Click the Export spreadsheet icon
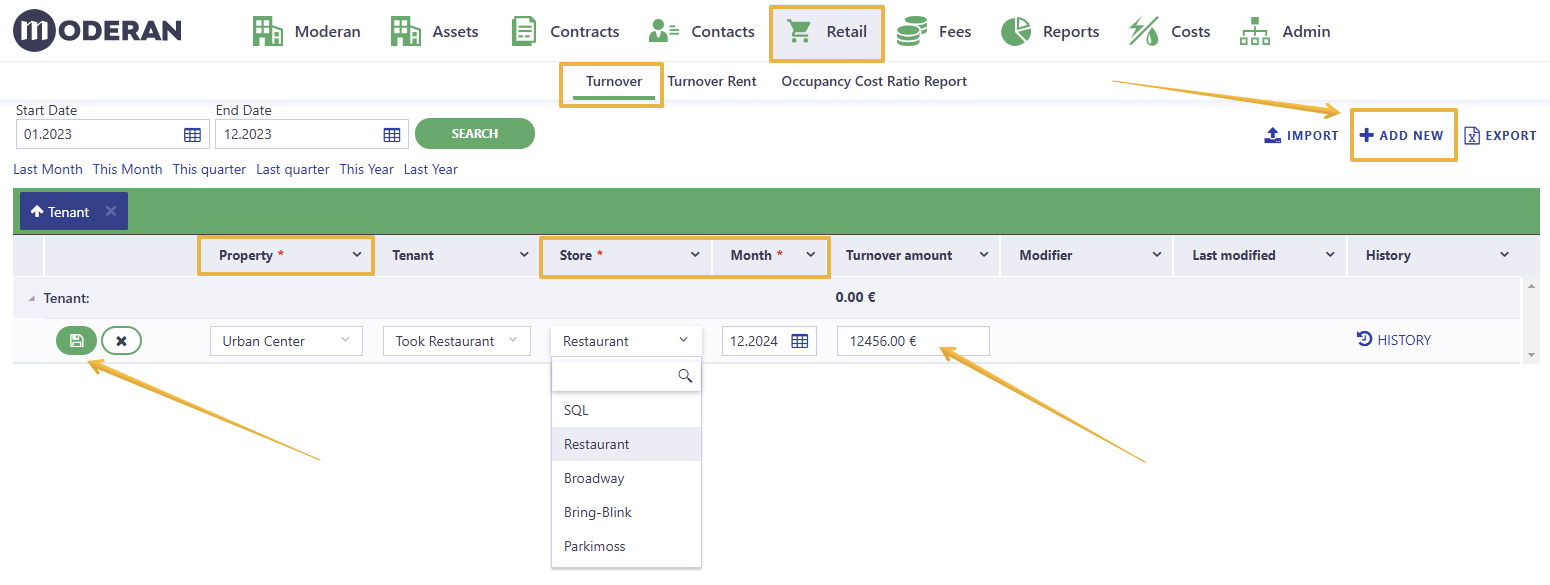The width and height of the screenshot is (1550, 585). (x=1472, y=135)
